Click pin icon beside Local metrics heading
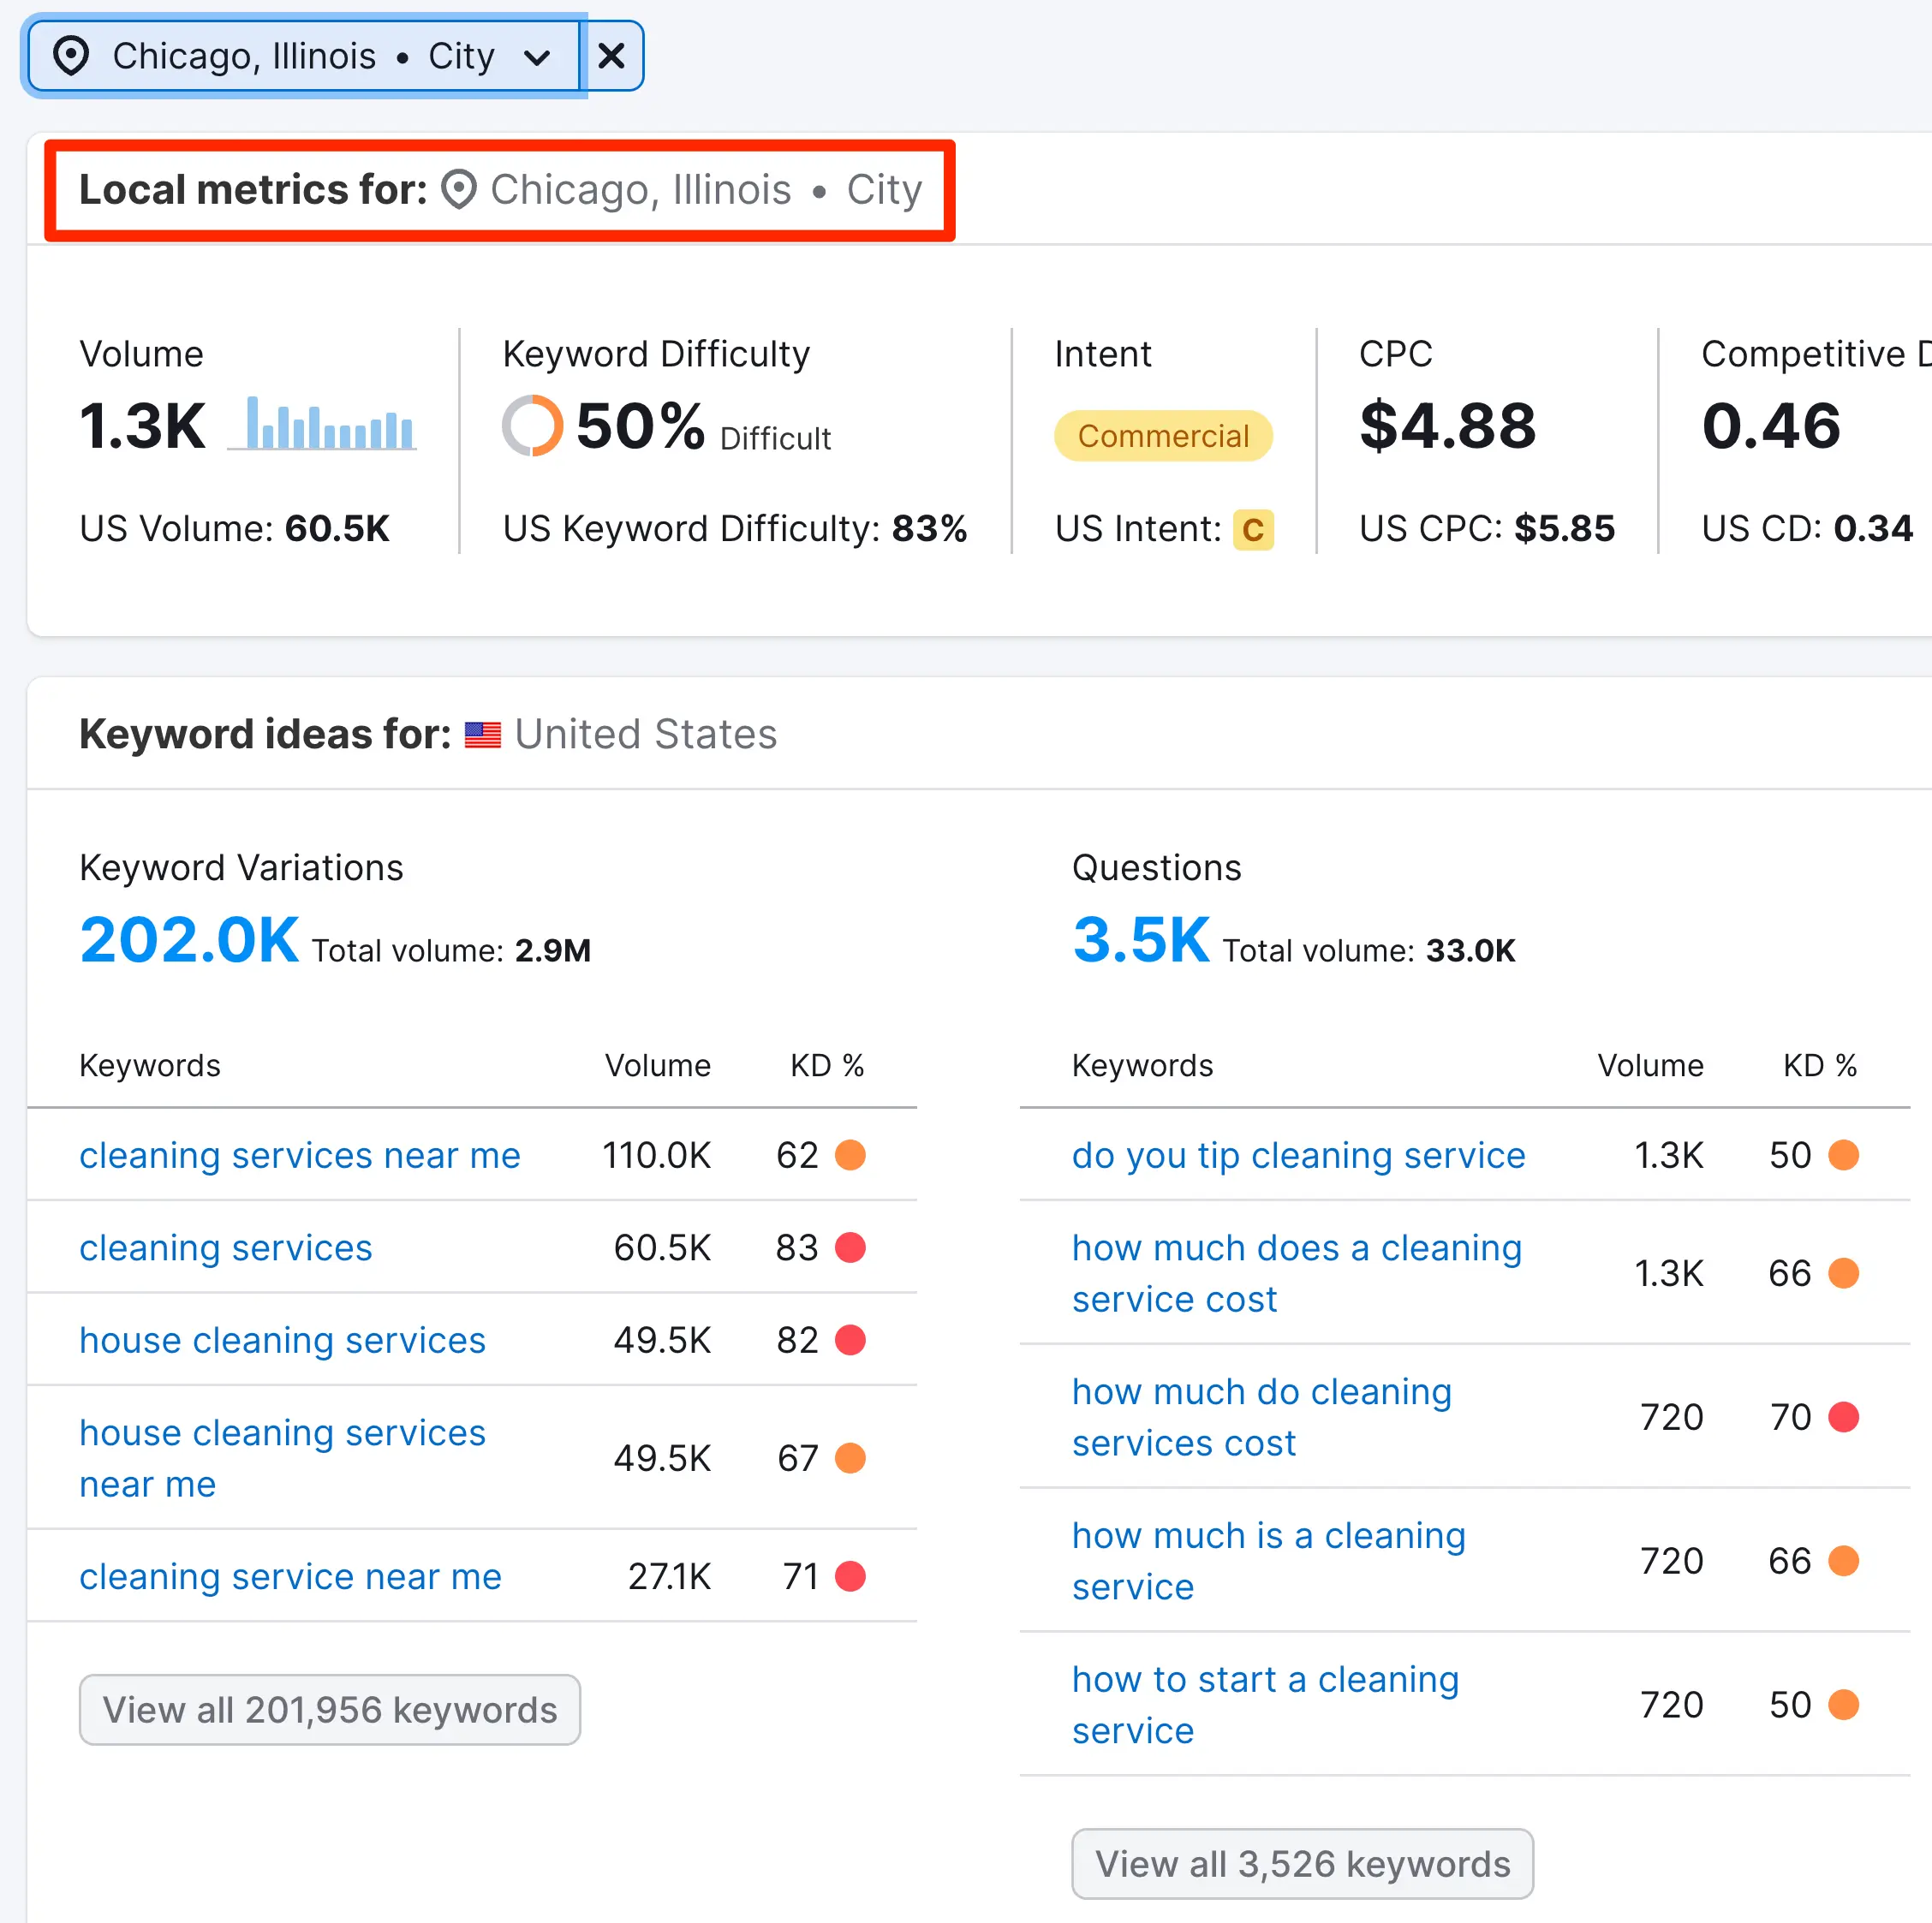This screenshot has height=1923, width=1932. point(459,190)
